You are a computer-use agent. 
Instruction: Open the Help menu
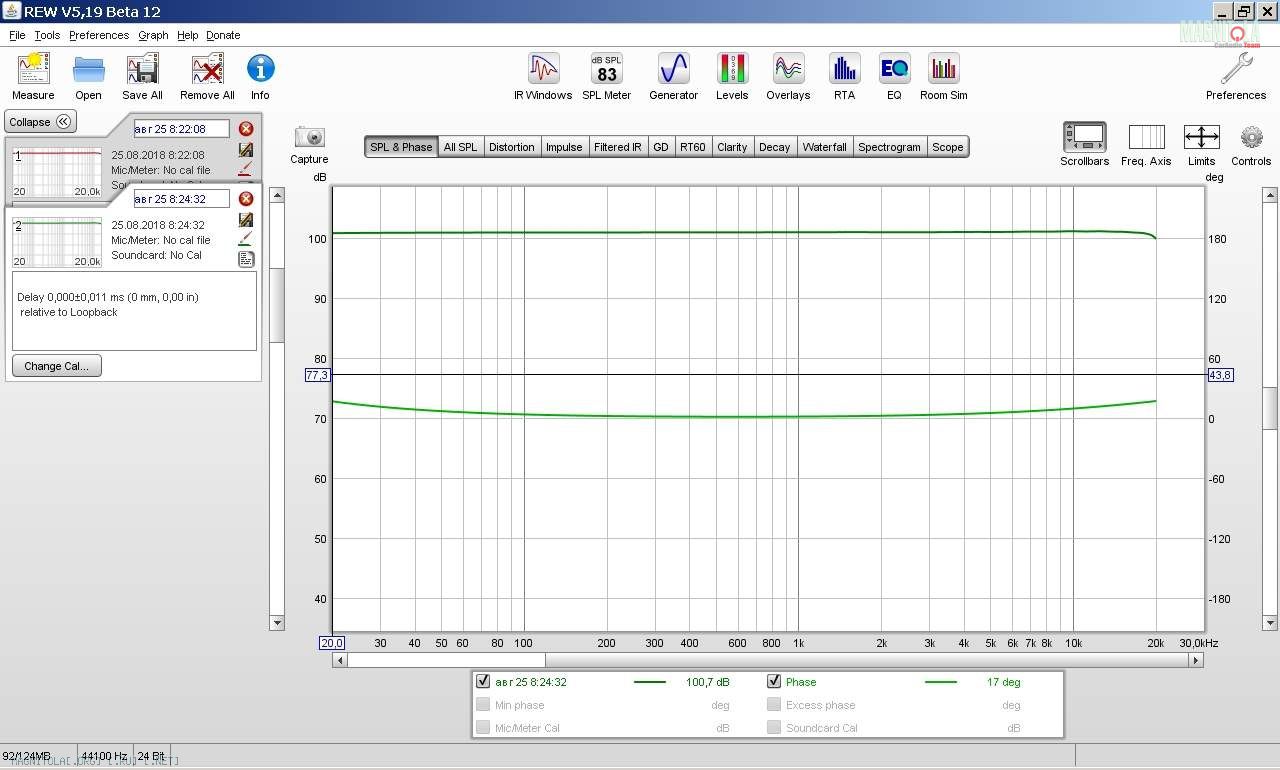pos(188,35)
